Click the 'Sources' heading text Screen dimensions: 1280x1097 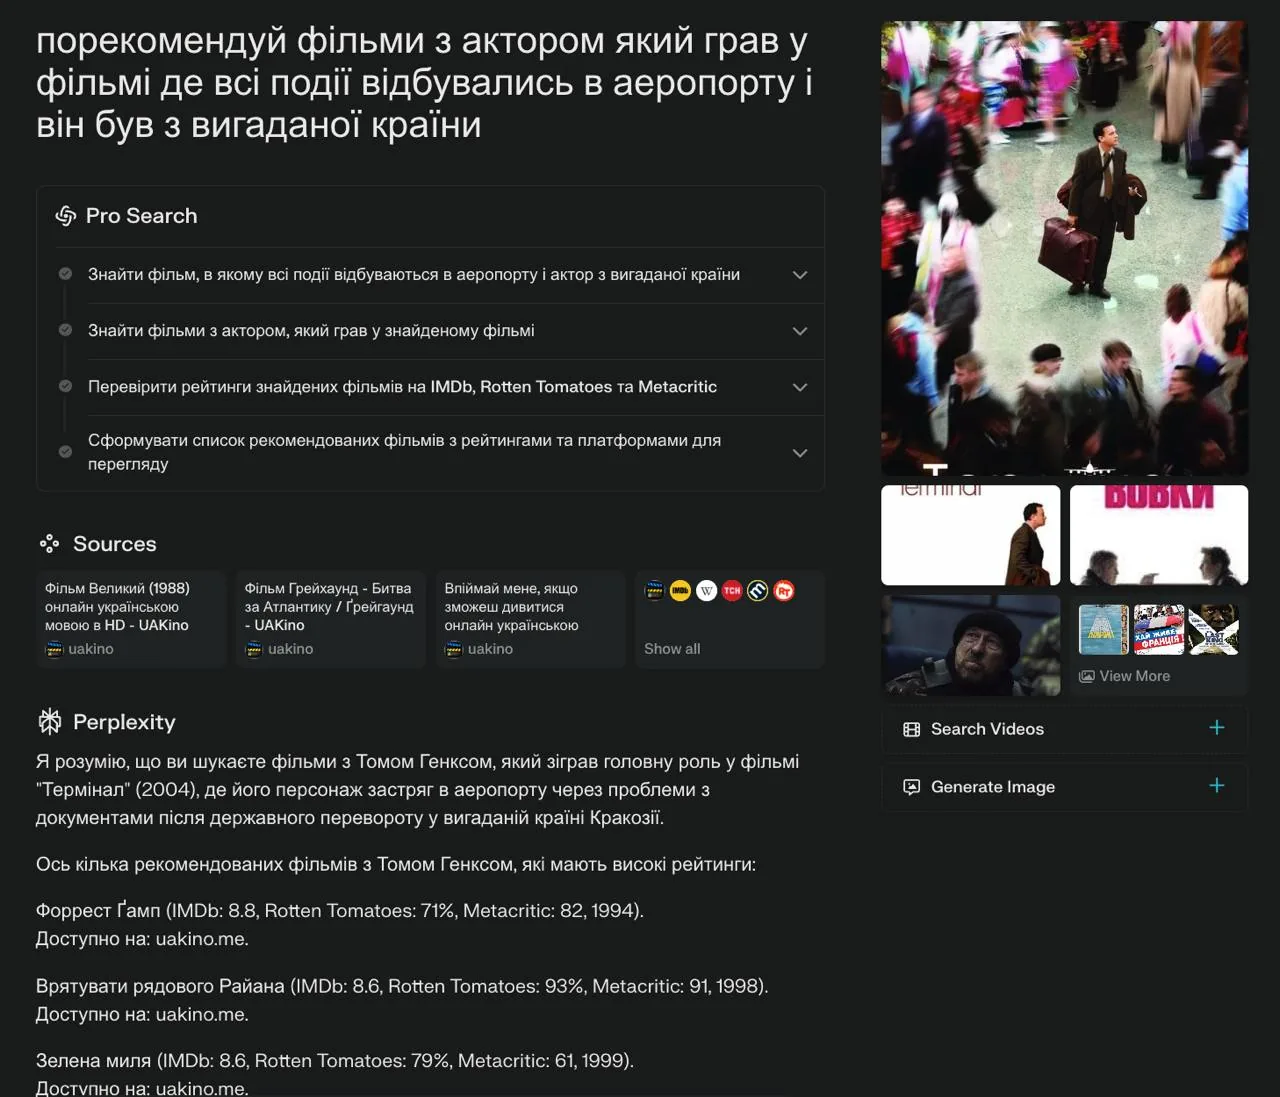(115, 544)
